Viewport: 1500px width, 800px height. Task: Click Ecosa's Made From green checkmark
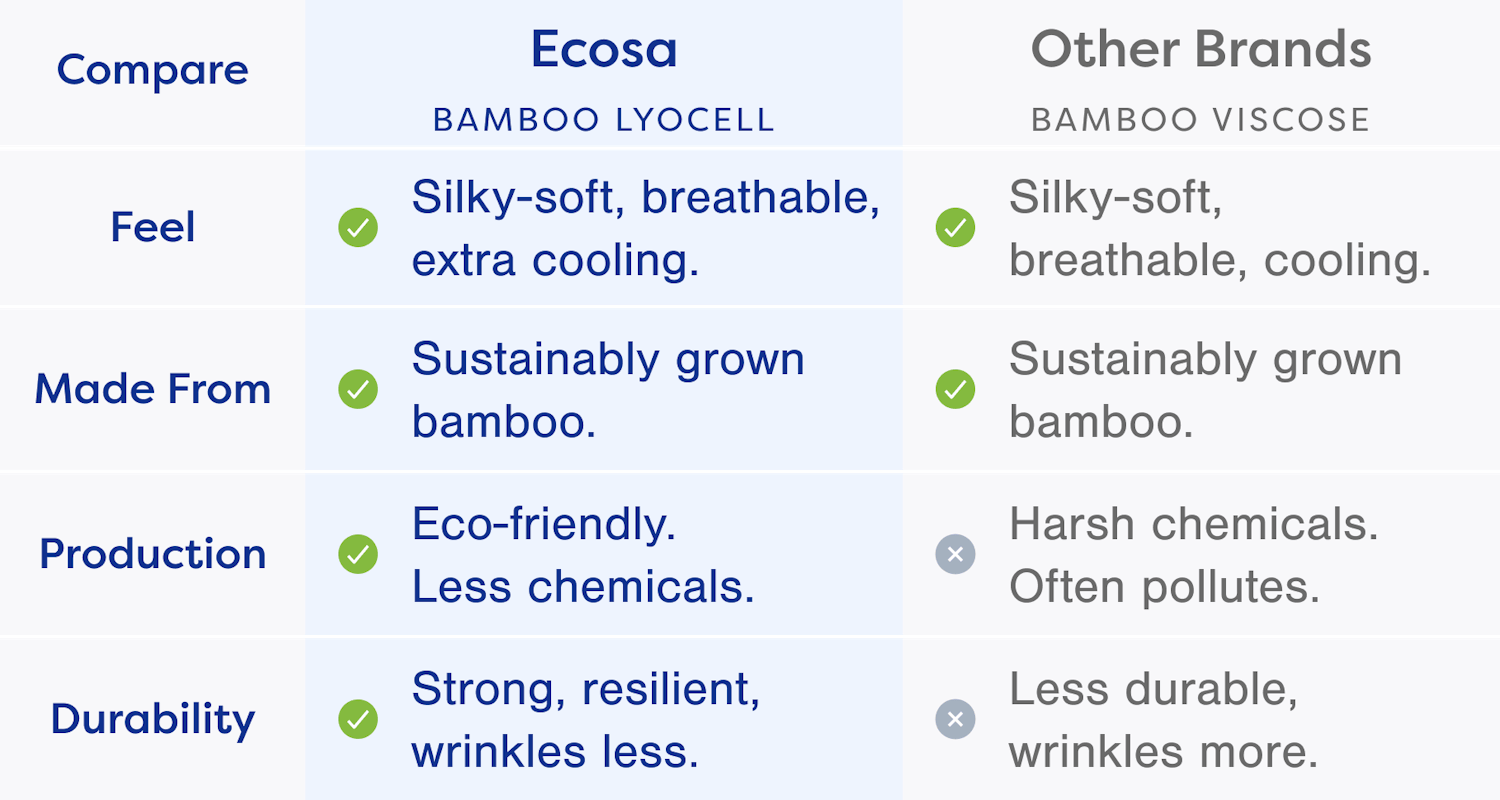tap(358, 389)
